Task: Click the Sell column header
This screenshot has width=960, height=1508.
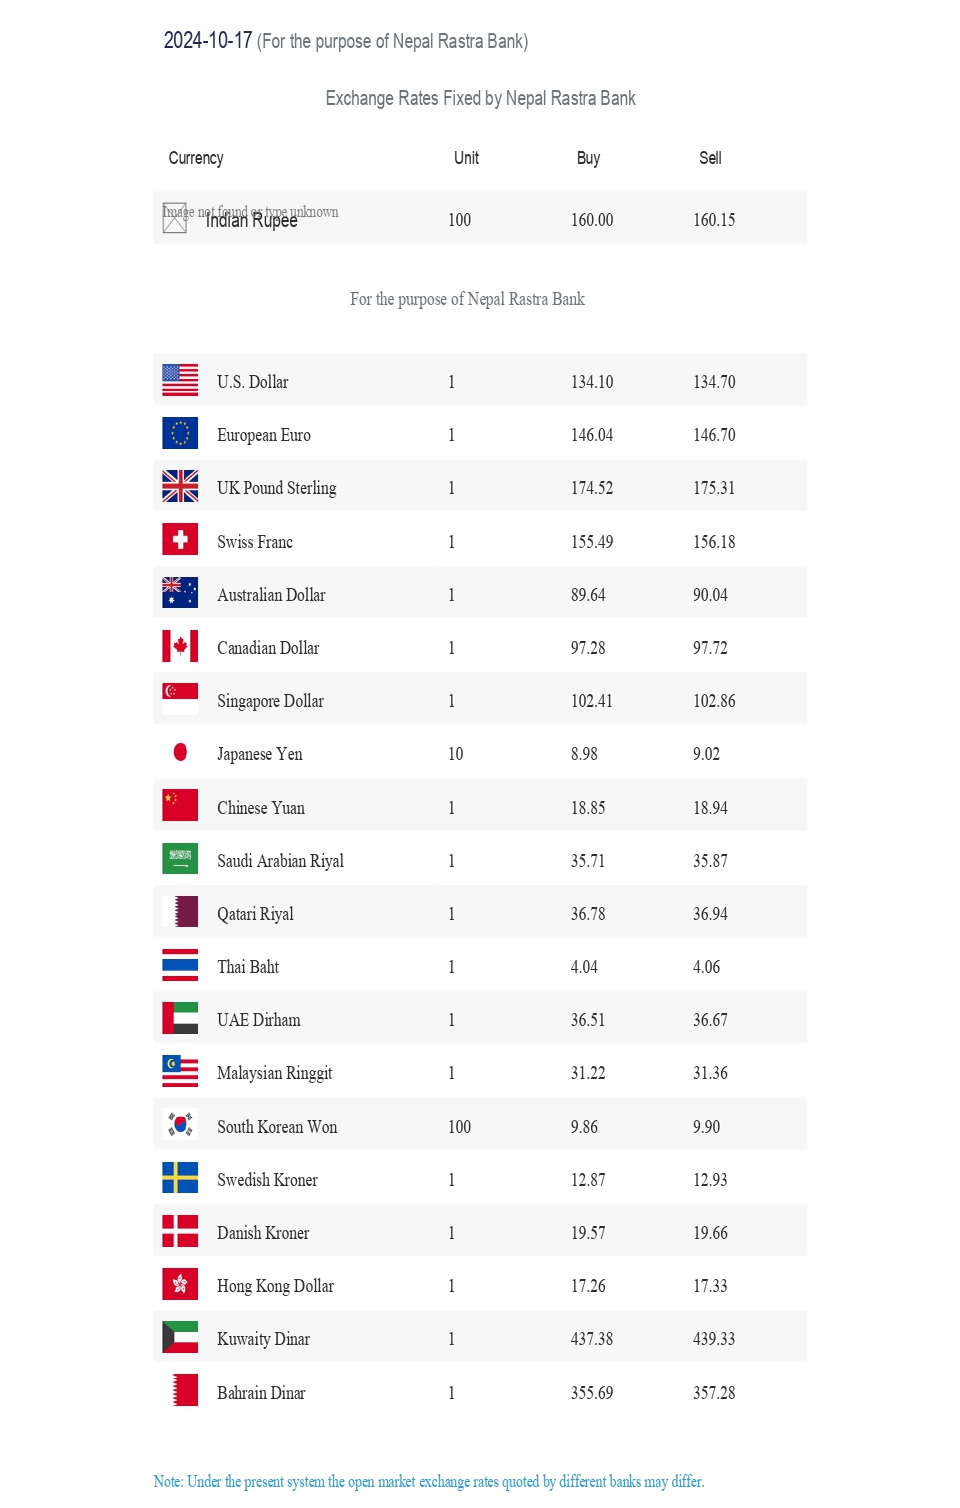Action: click(710, 158)
